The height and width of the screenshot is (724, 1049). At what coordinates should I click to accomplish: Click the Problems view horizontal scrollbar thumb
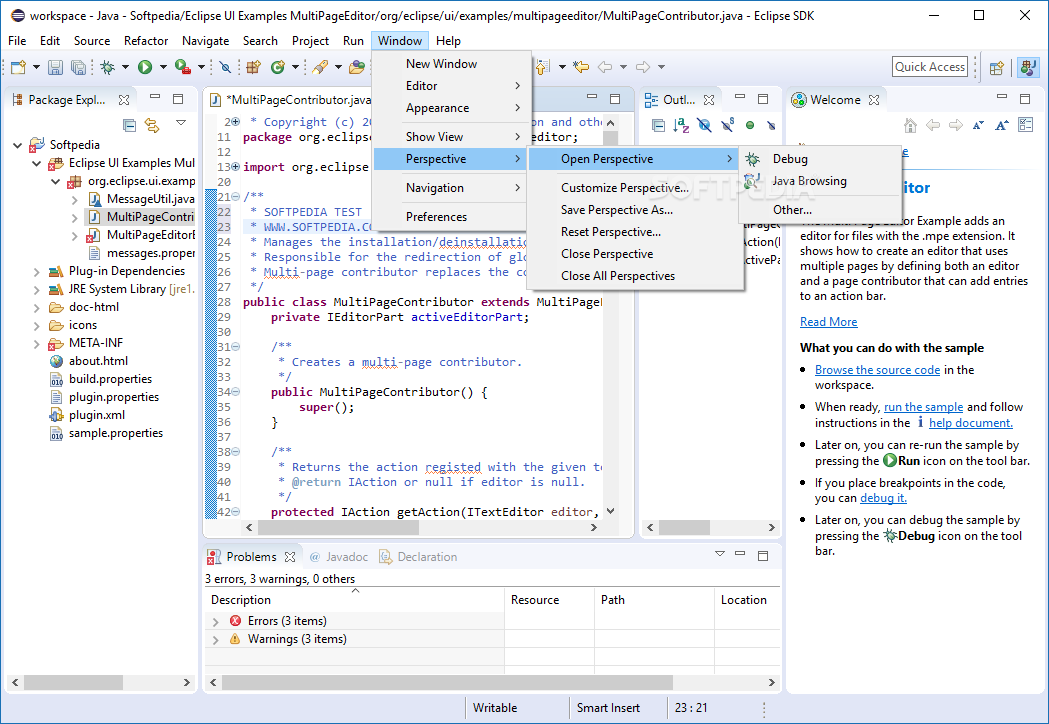(x=447, y=683)
